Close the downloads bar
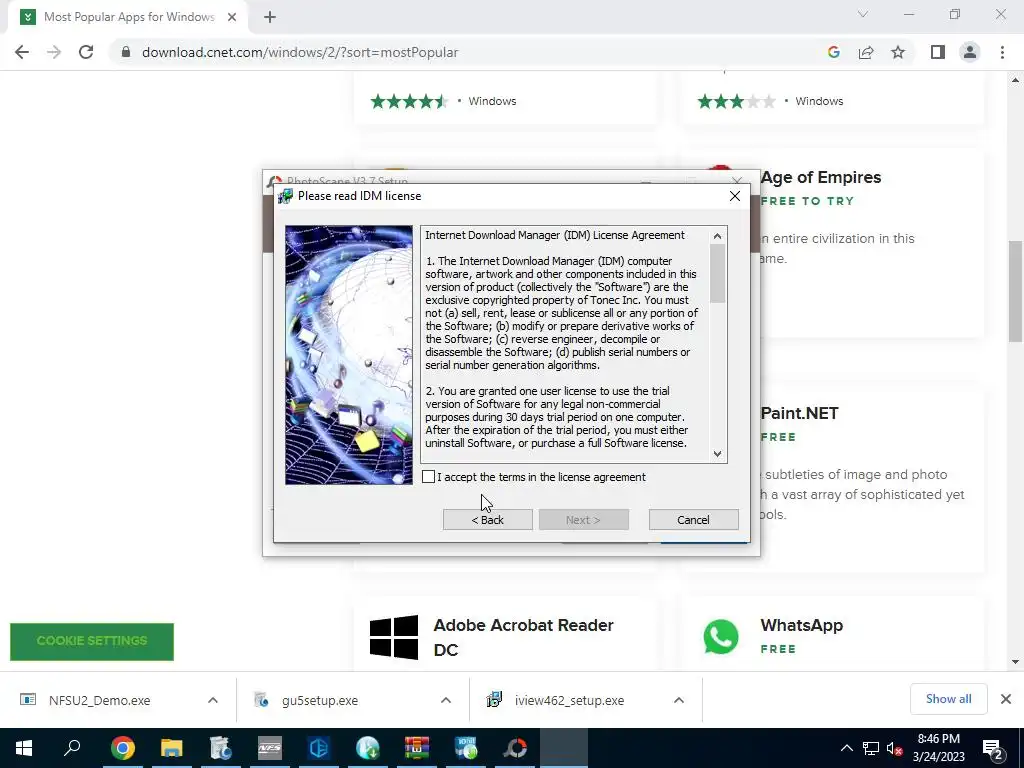Screen dimensions: 1024x768 pos(1006,699)
